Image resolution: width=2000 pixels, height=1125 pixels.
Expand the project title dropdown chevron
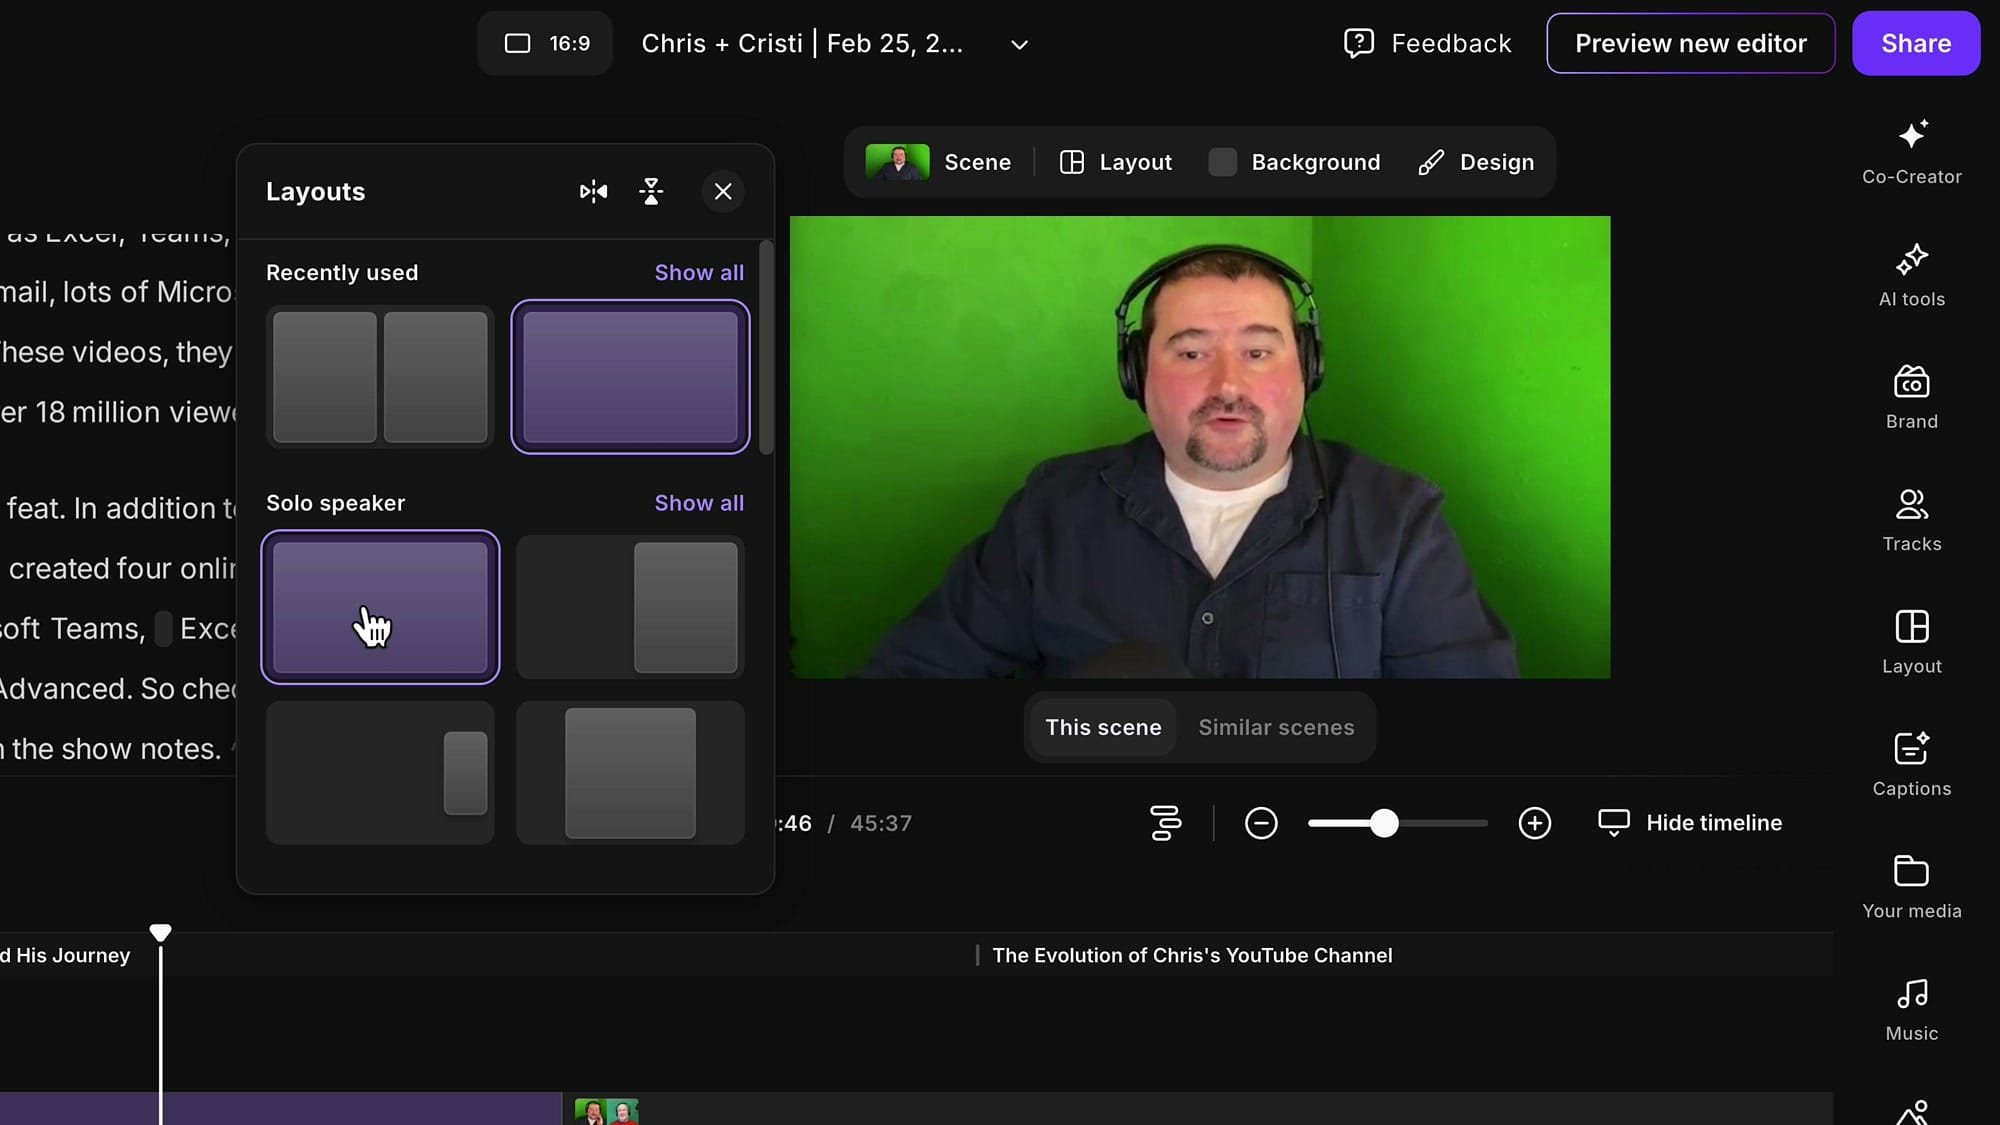click(1019, 44)
